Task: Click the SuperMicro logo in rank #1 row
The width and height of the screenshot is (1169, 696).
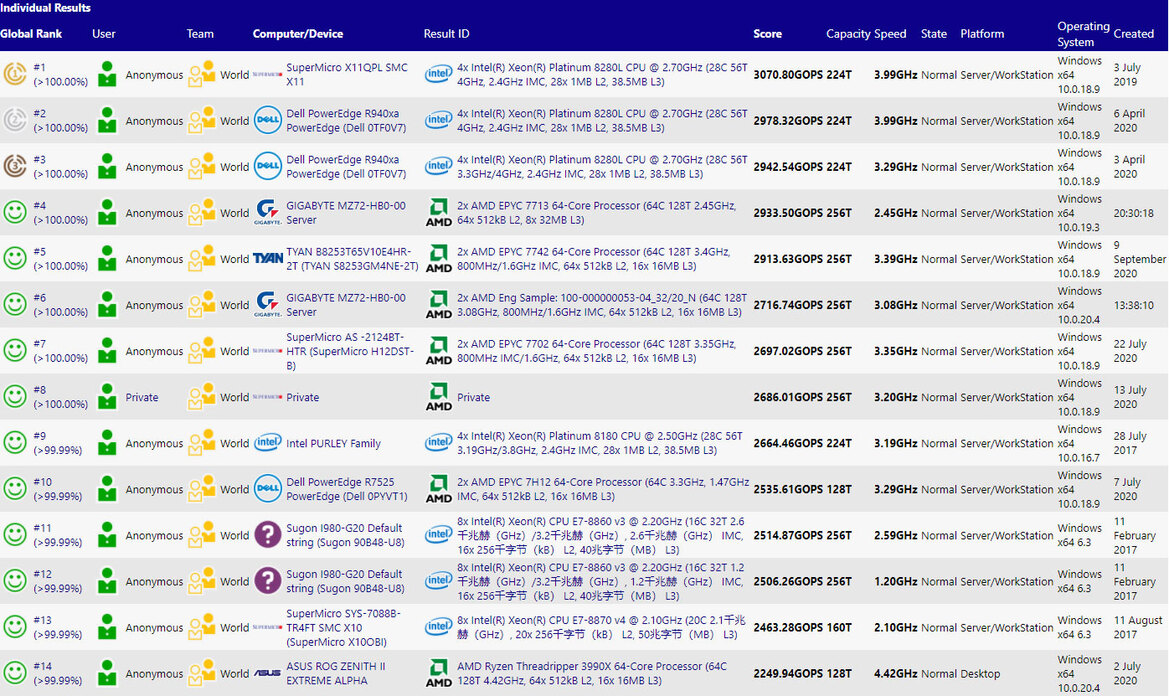Action: tap(268, 75)
